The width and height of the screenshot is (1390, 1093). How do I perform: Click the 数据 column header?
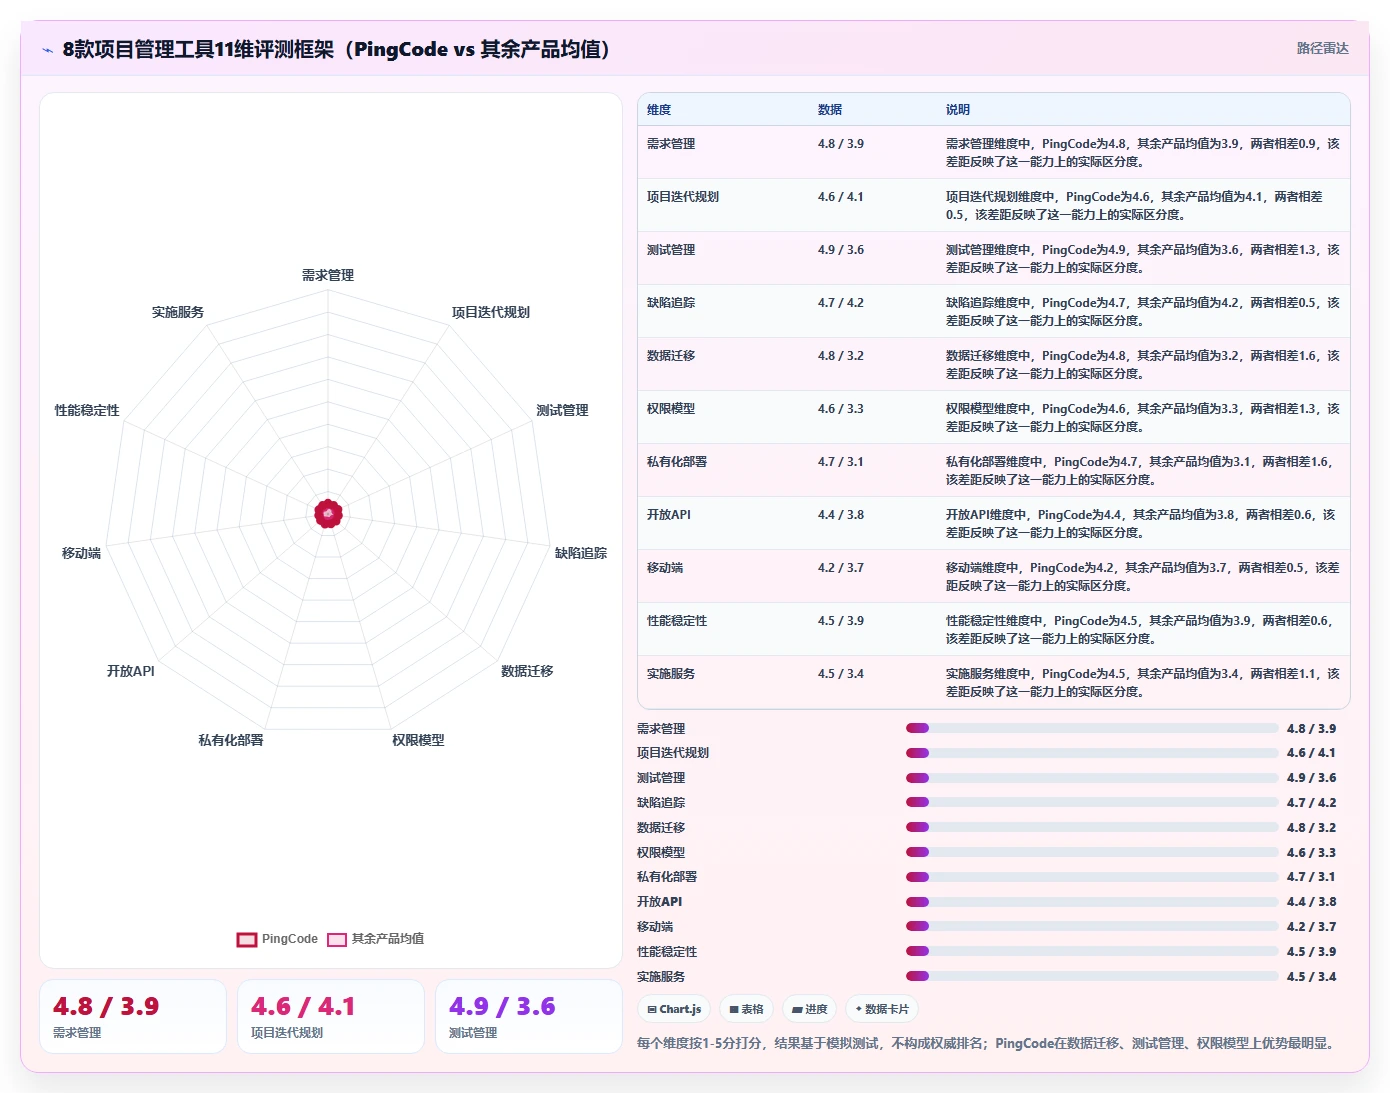[x=830, y=110]
